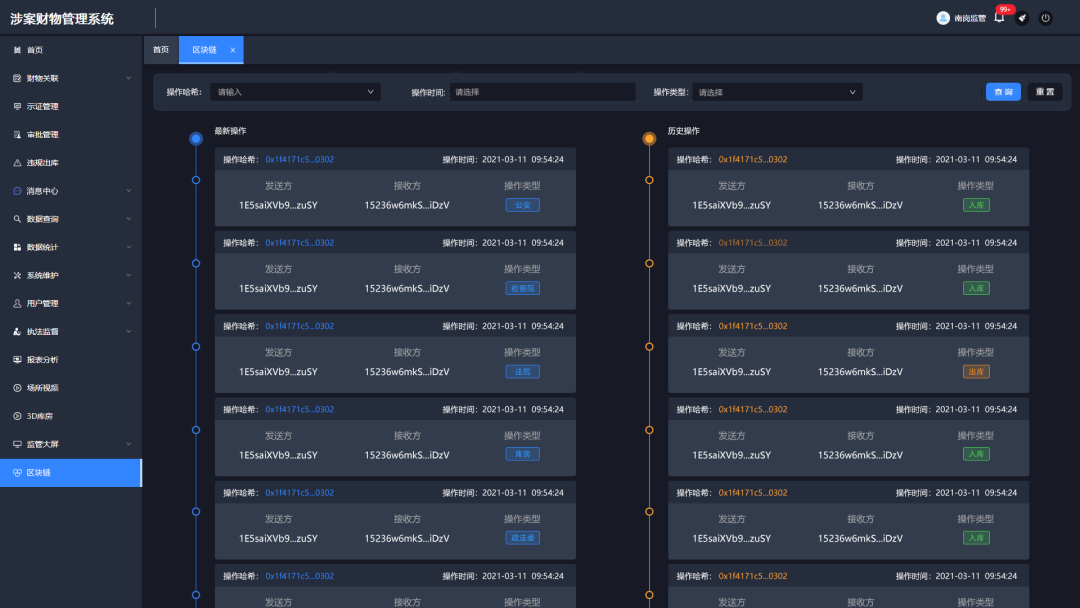Screen dimensions: 1080x608
Task: Click the power logout icon
Action: tap(1045, 18)
